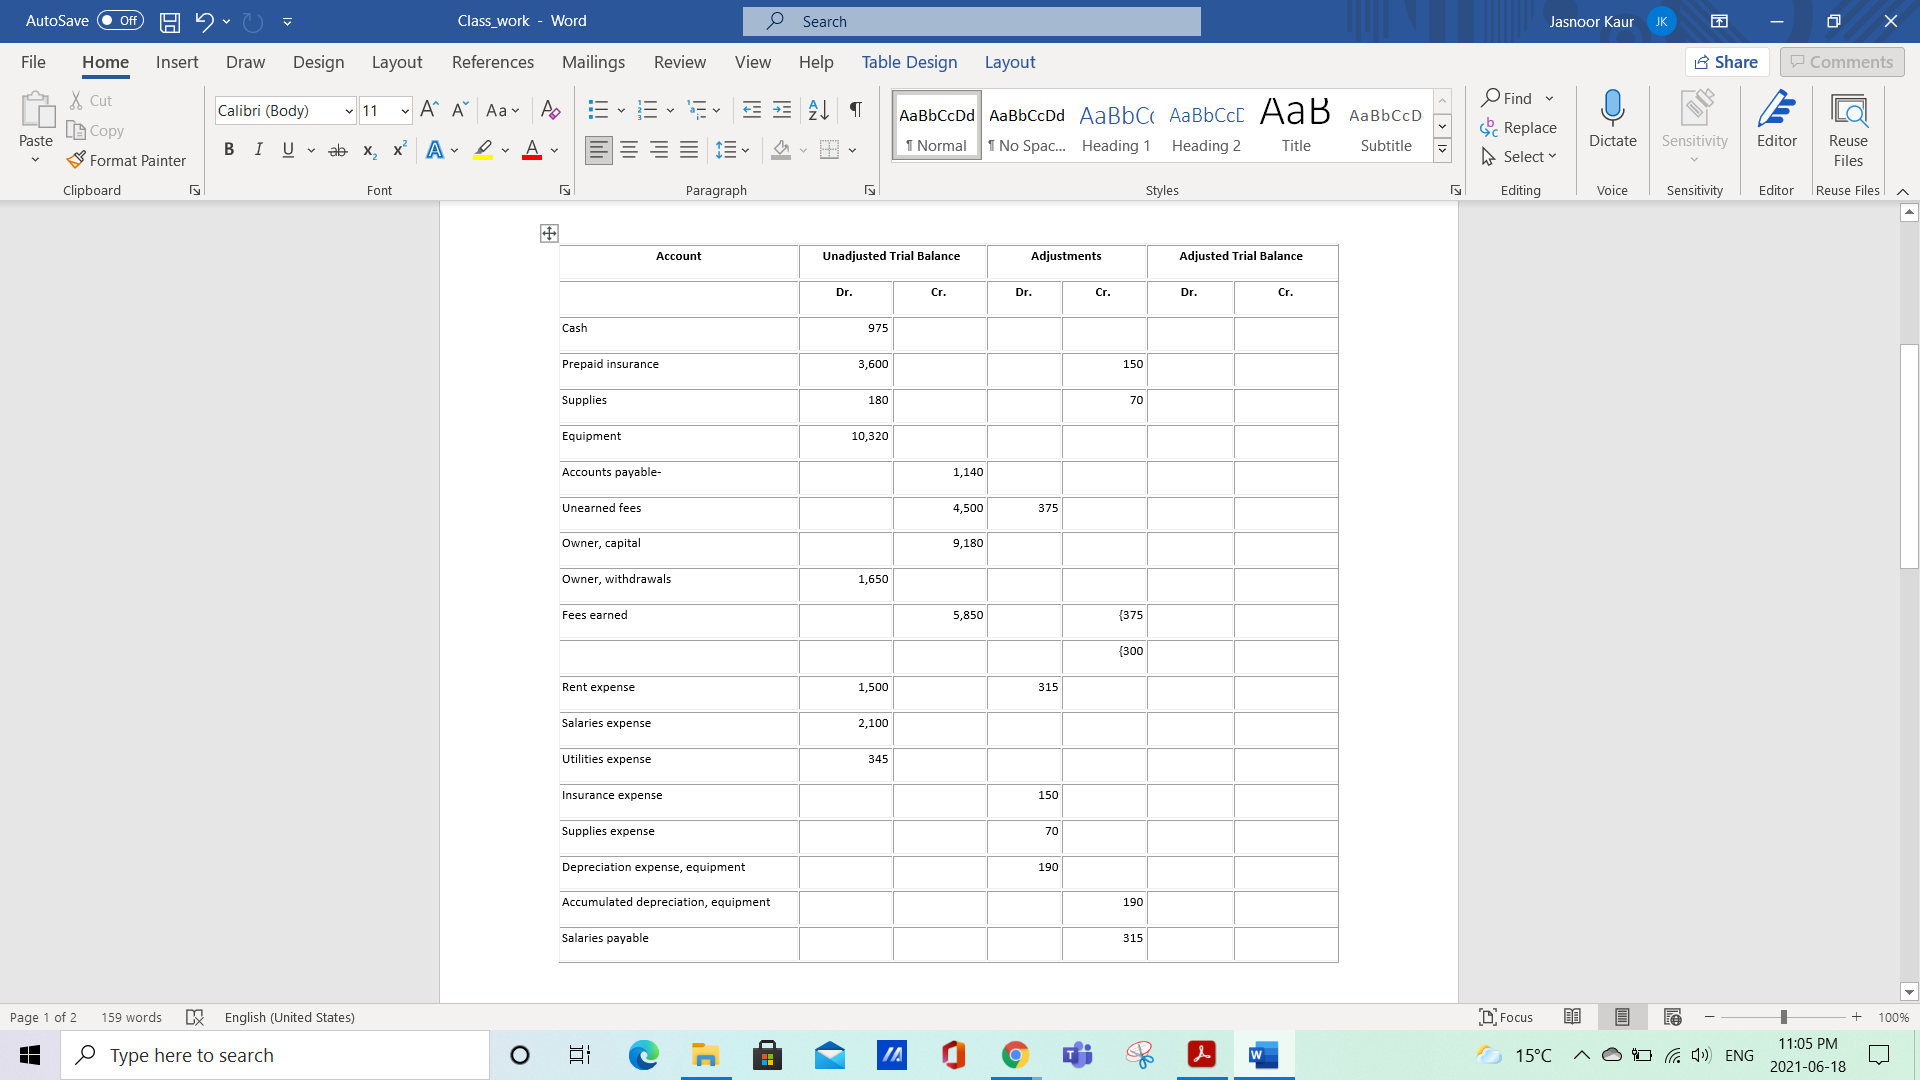Switch to the Table Design tab
The height and width of the screenshot is (1080, 1920).
909,62
